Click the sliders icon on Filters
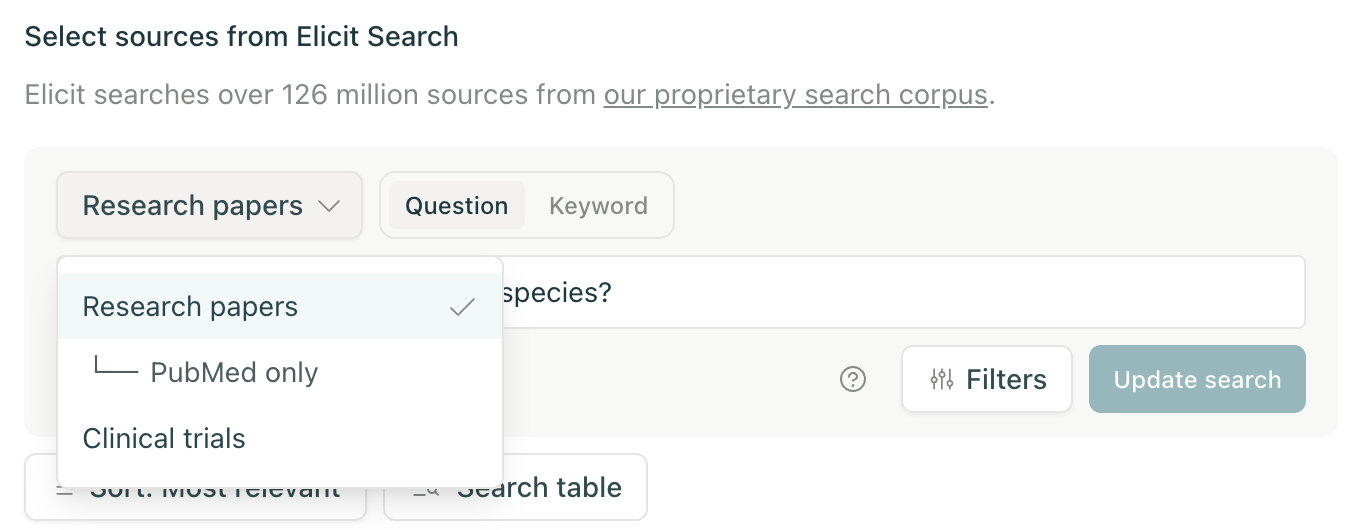The height and width of the screenshot is (530, 1352). coord(942,380)
